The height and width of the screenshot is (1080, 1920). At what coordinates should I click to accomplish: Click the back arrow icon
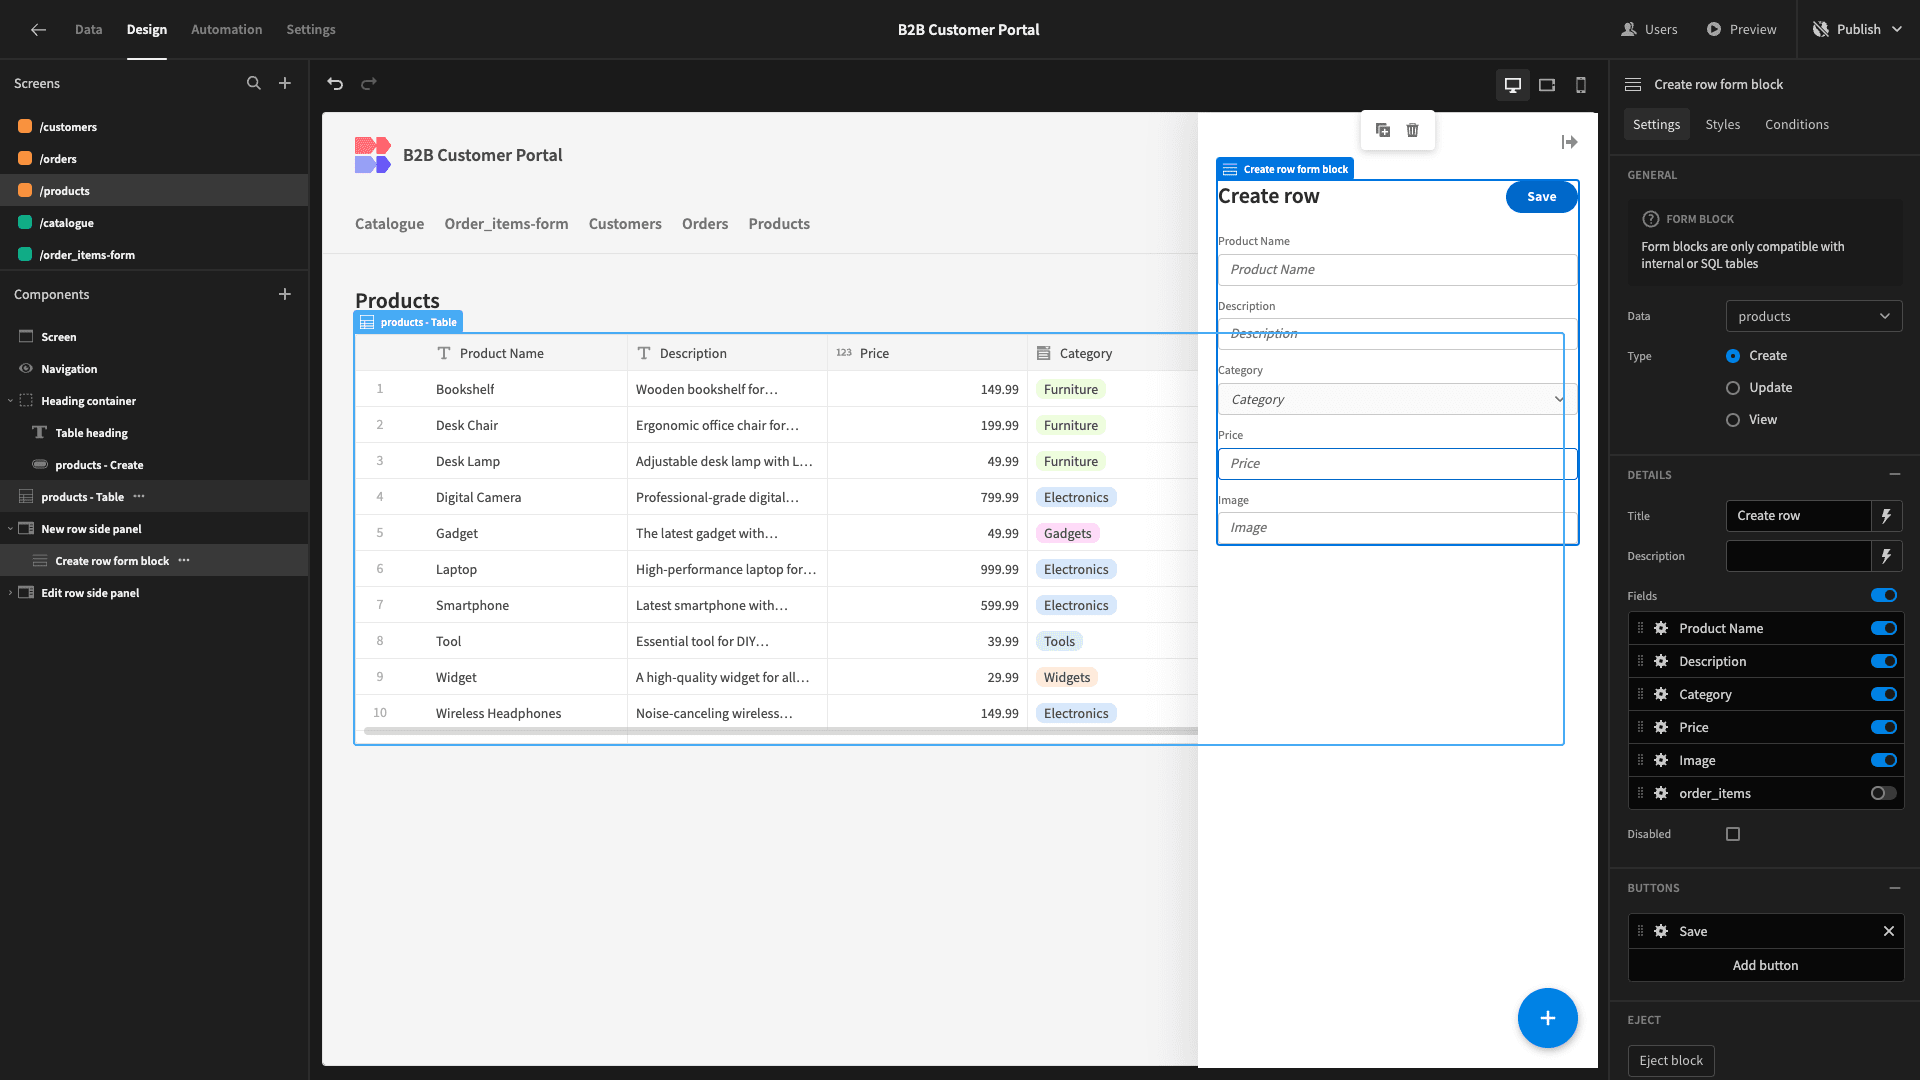(x=38, y=30)
